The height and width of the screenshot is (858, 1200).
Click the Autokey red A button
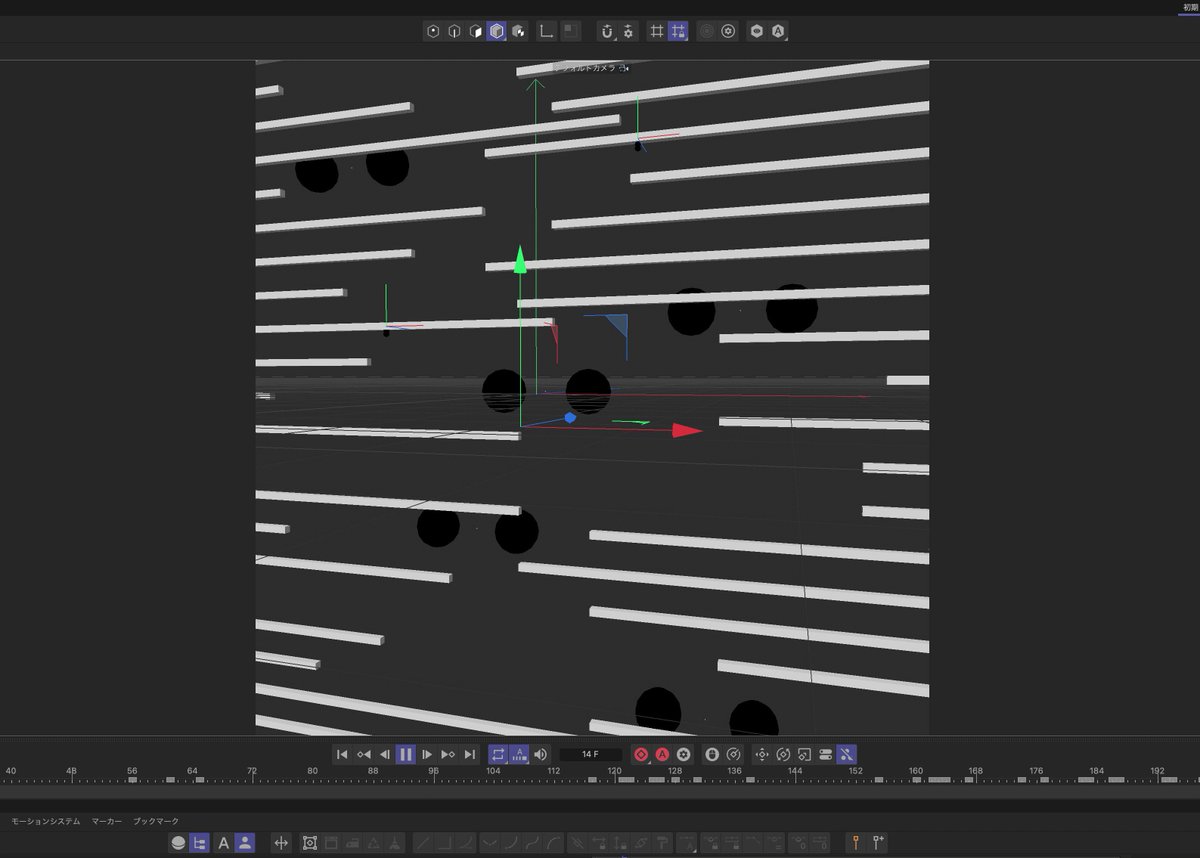662,754
